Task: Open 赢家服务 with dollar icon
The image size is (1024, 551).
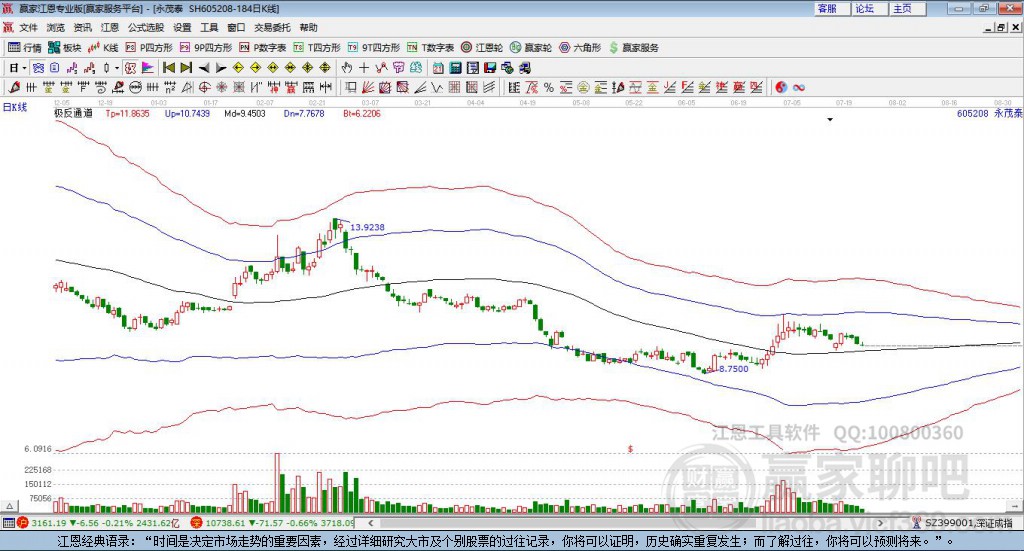Action: pos(633,48)
